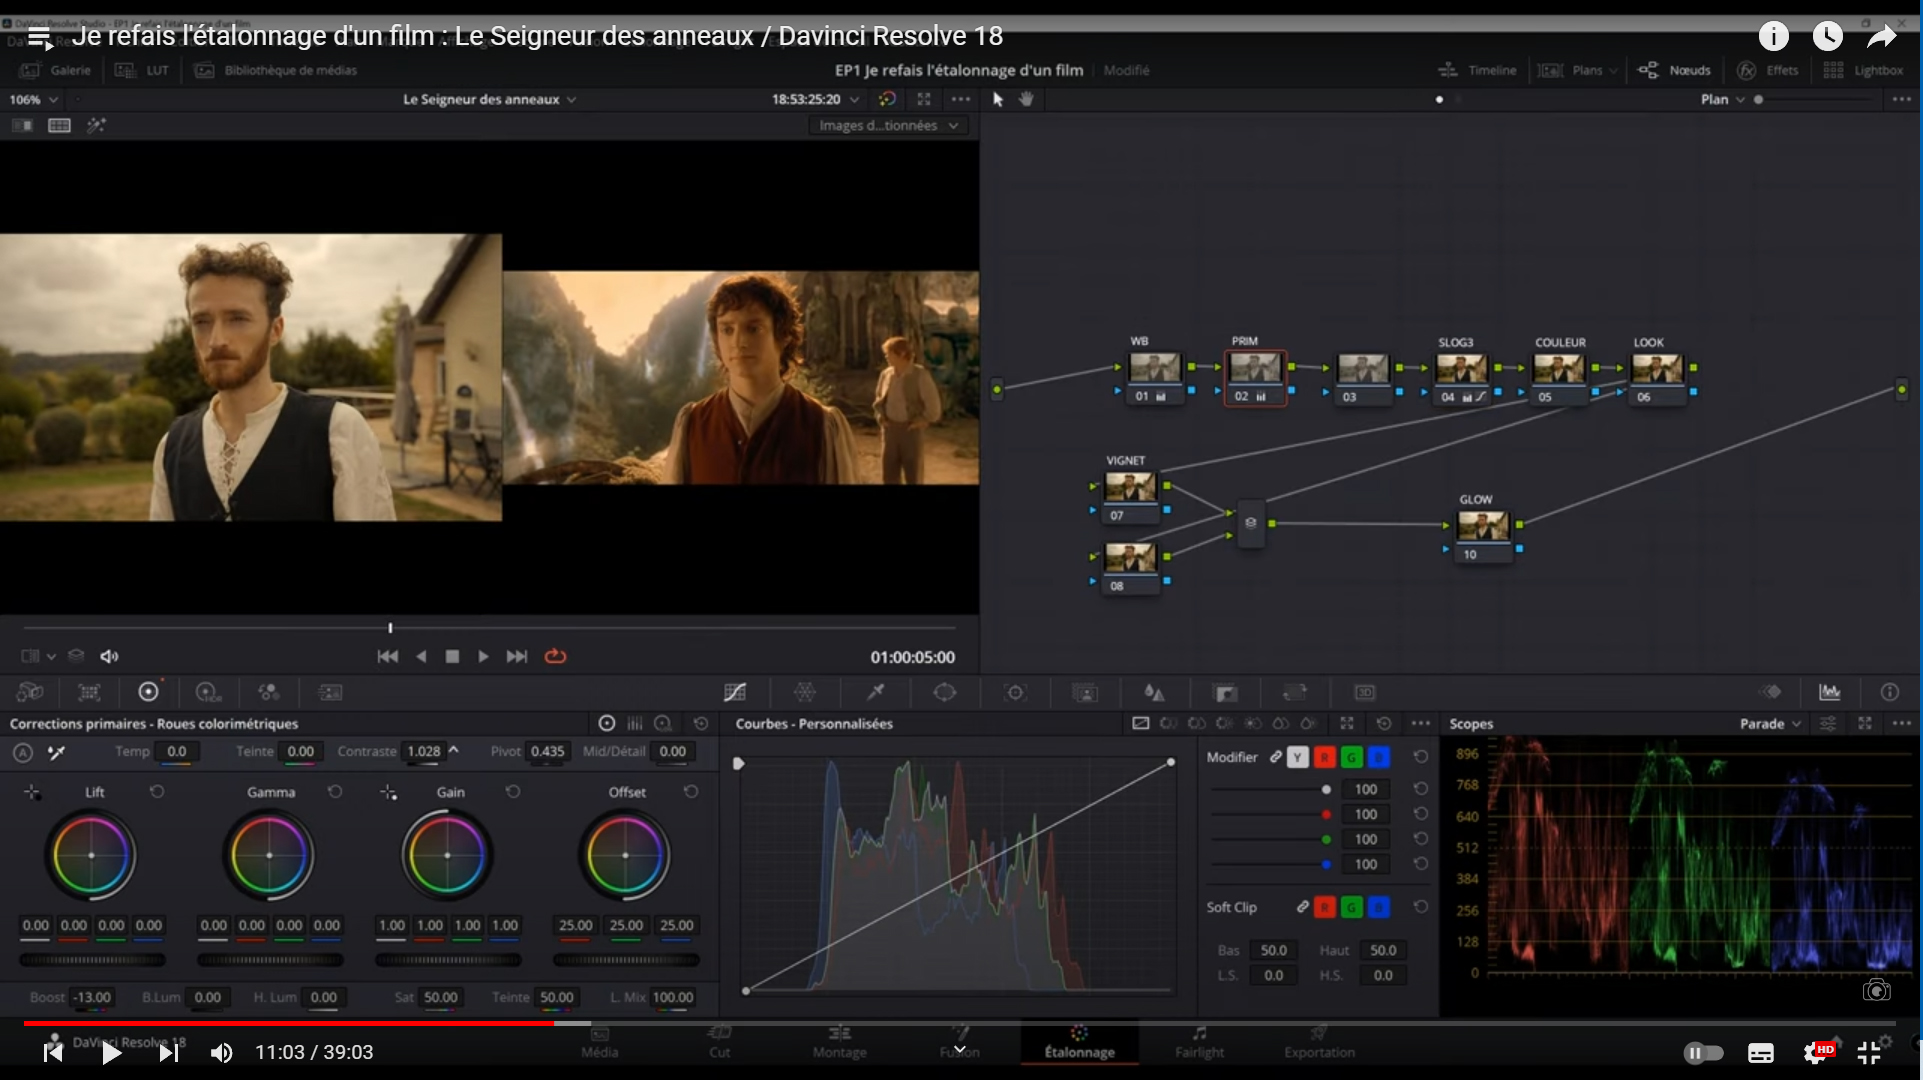Toggle the YouTube autoplay switch

[x=1703, y=1052]
